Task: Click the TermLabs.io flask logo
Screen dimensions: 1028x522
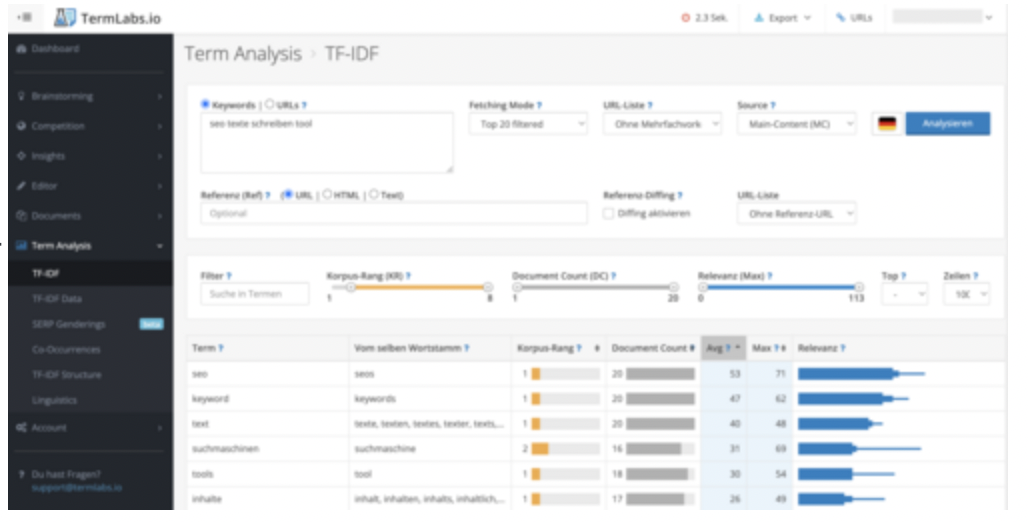Action: point(64,18)
